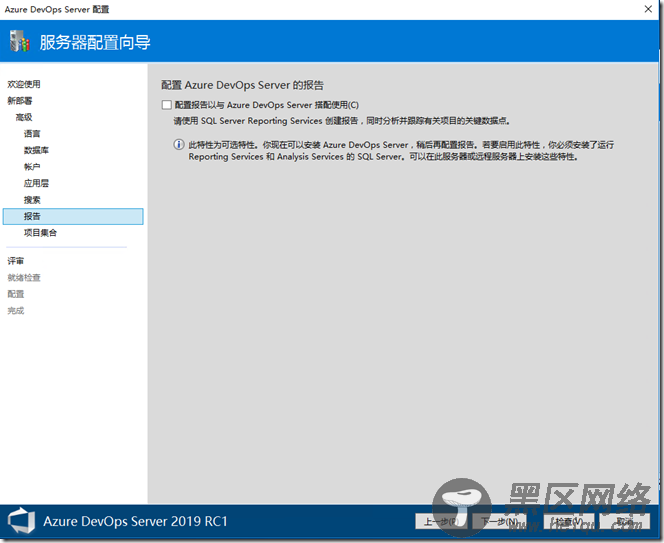The width and height of the screenshot is (664, 543).
Task: Open the 高级 step in the sidebar
Action: pos(24,117)
